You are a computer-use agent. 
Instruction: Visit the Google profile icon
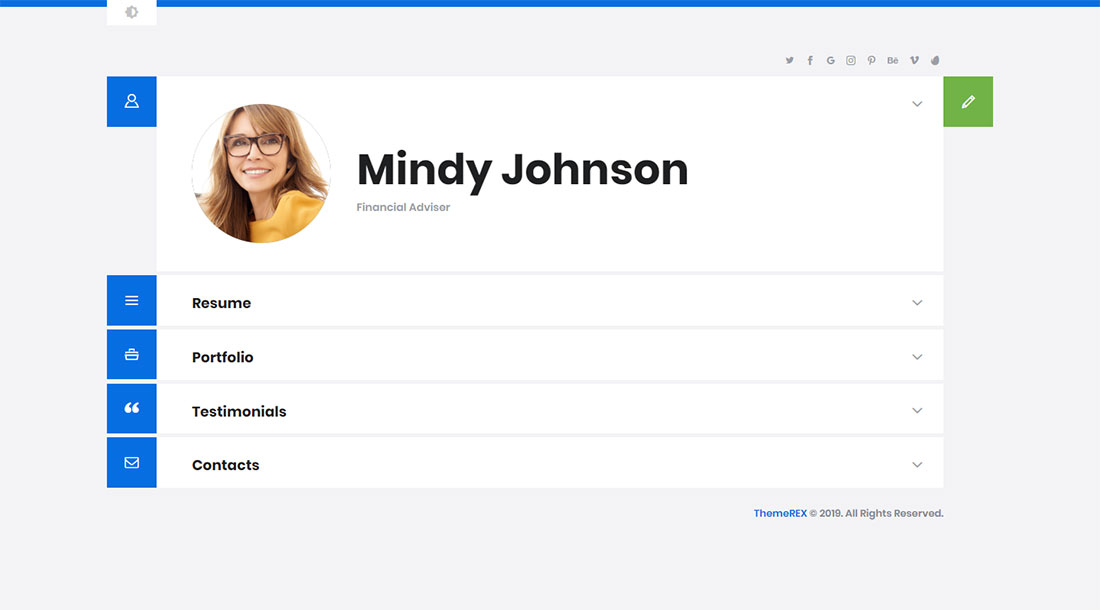click(830, 61)
